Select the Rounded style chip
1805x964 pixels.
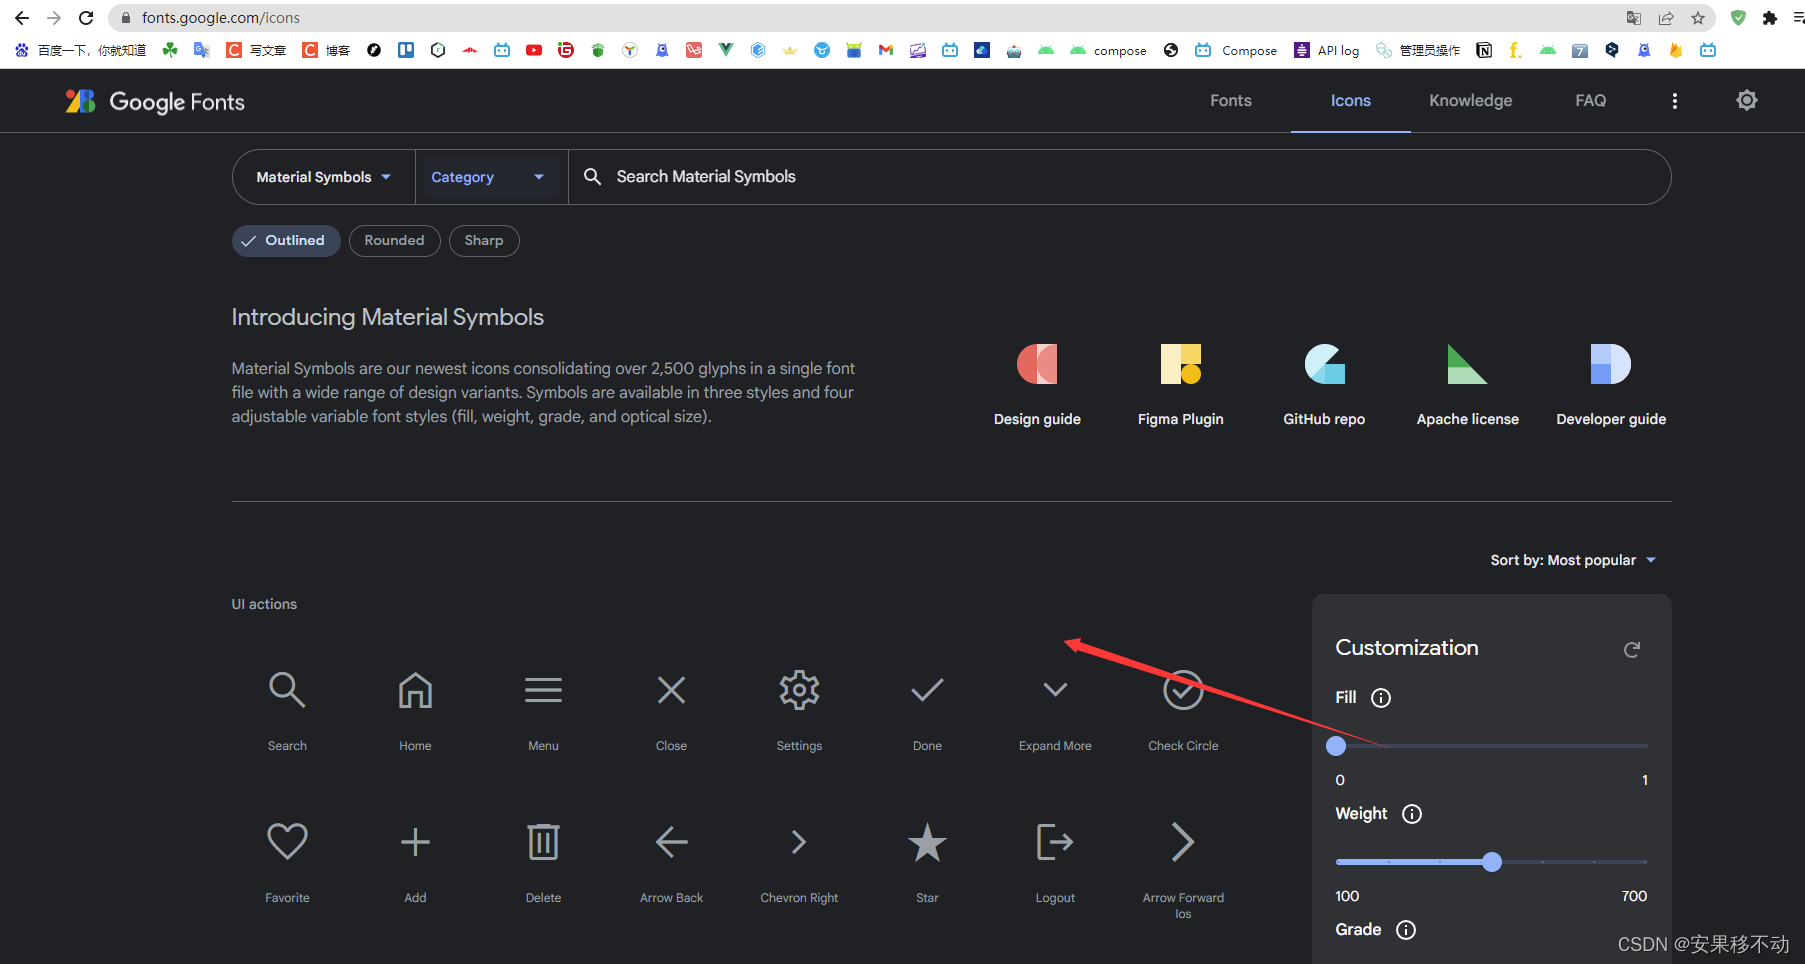point(394,241)
